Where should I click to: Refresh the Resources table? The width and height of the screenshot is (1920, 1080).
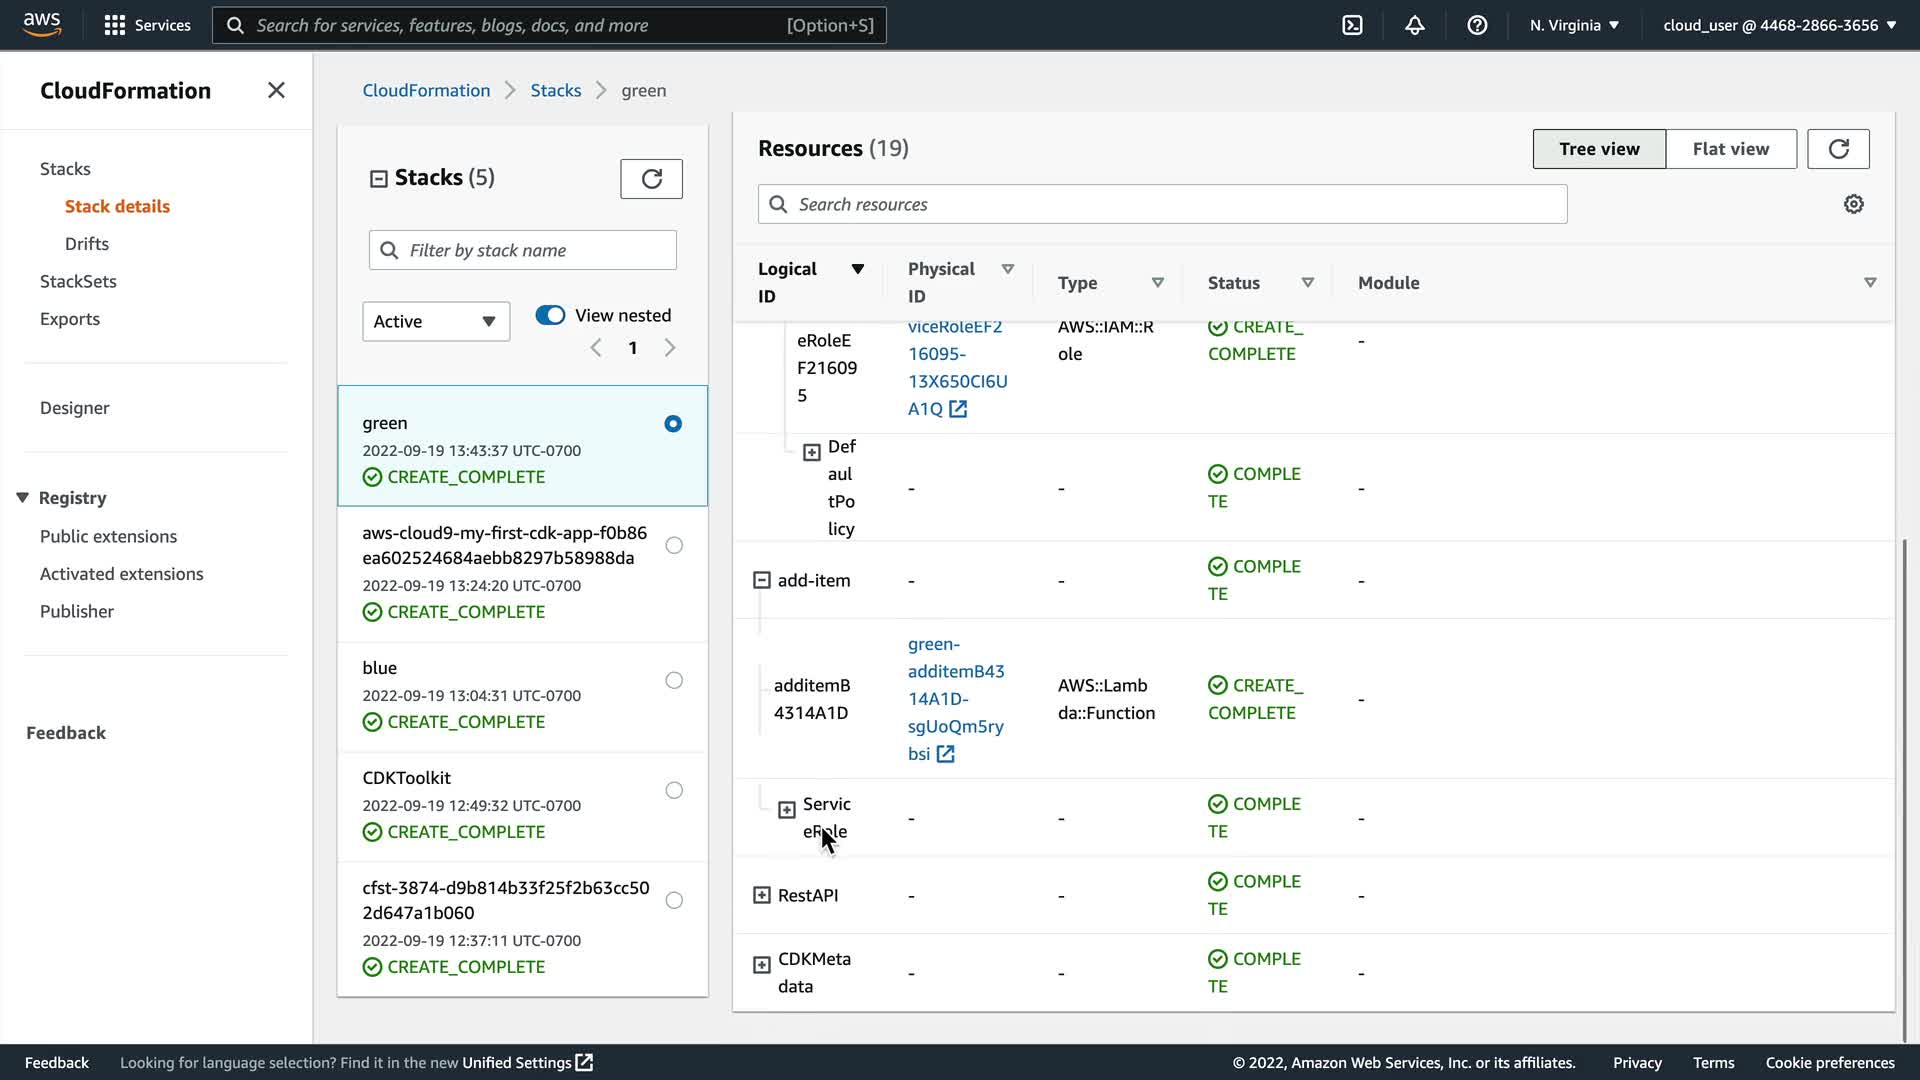[x=1838, y=149]
